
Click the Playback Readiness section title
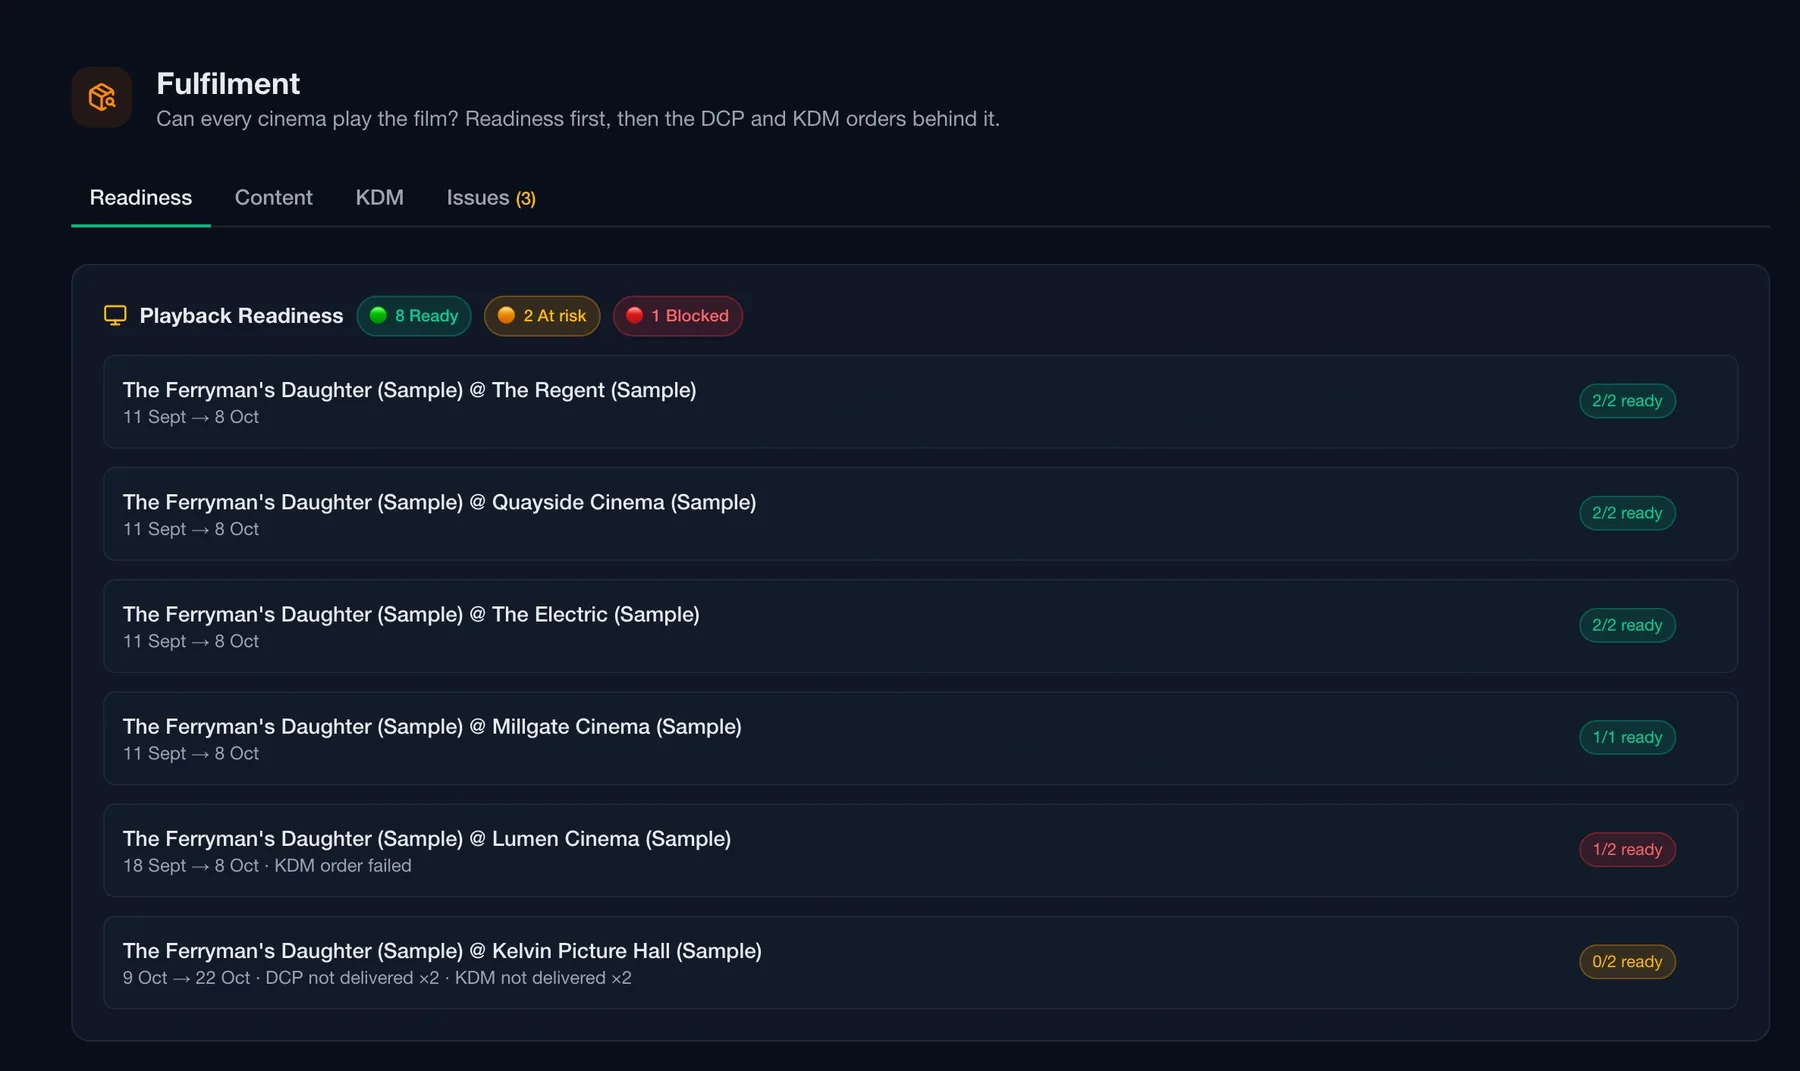pyautogui.click(x=241, y=316)
